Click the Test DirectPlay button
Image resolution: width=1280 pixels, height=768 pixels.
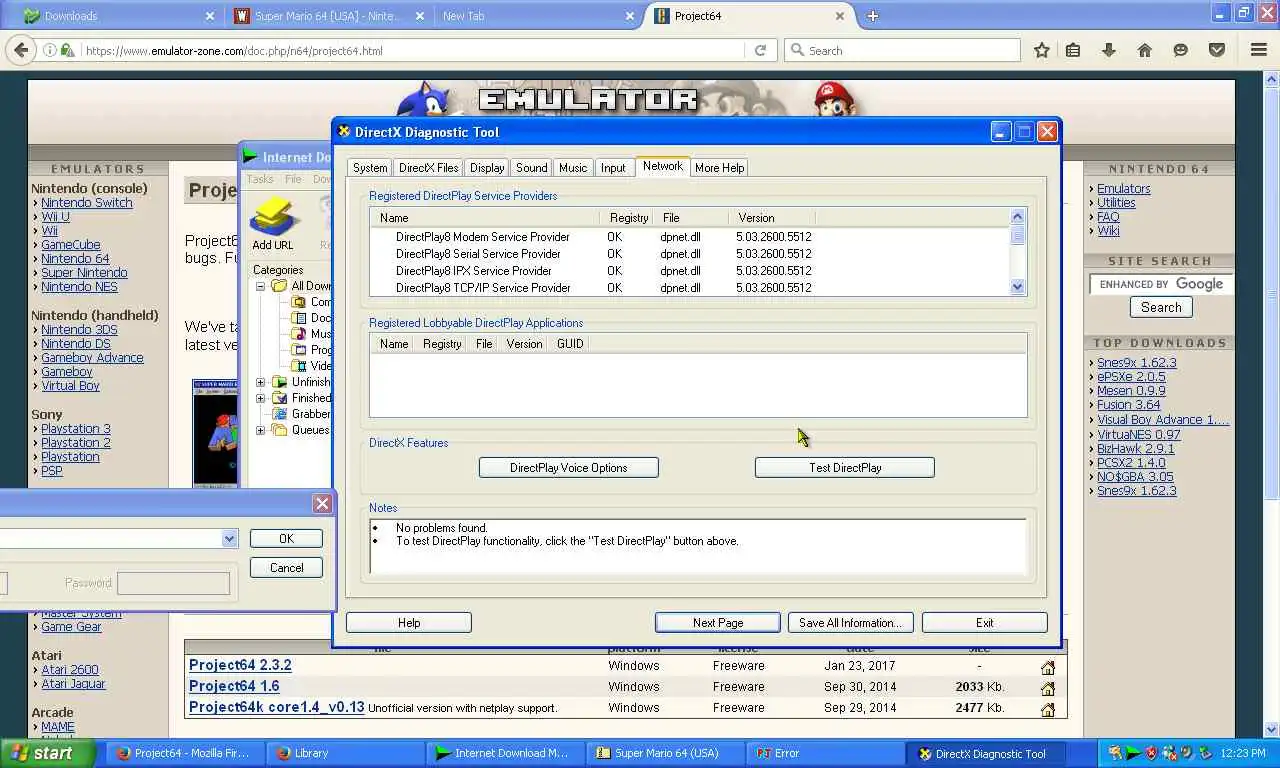click(x=845, y=468)
